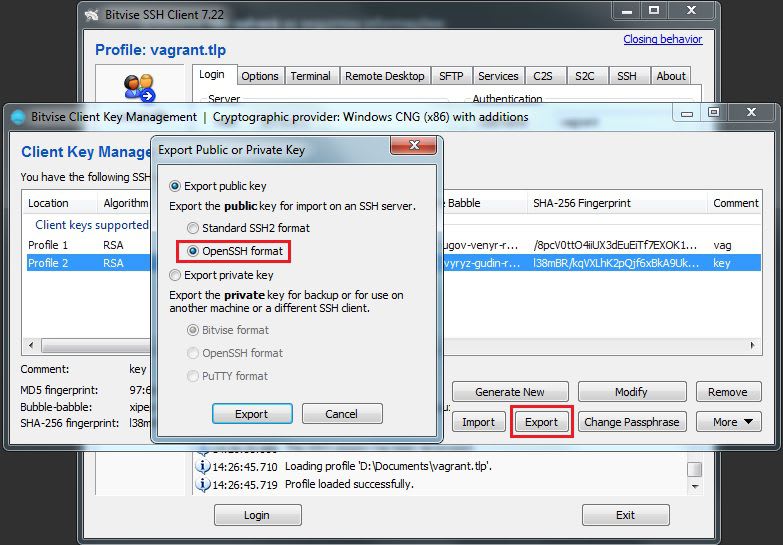783x545 pixels.
Task: Click Generate New key button
Action: pyautogui.click(x=510, y=392)
